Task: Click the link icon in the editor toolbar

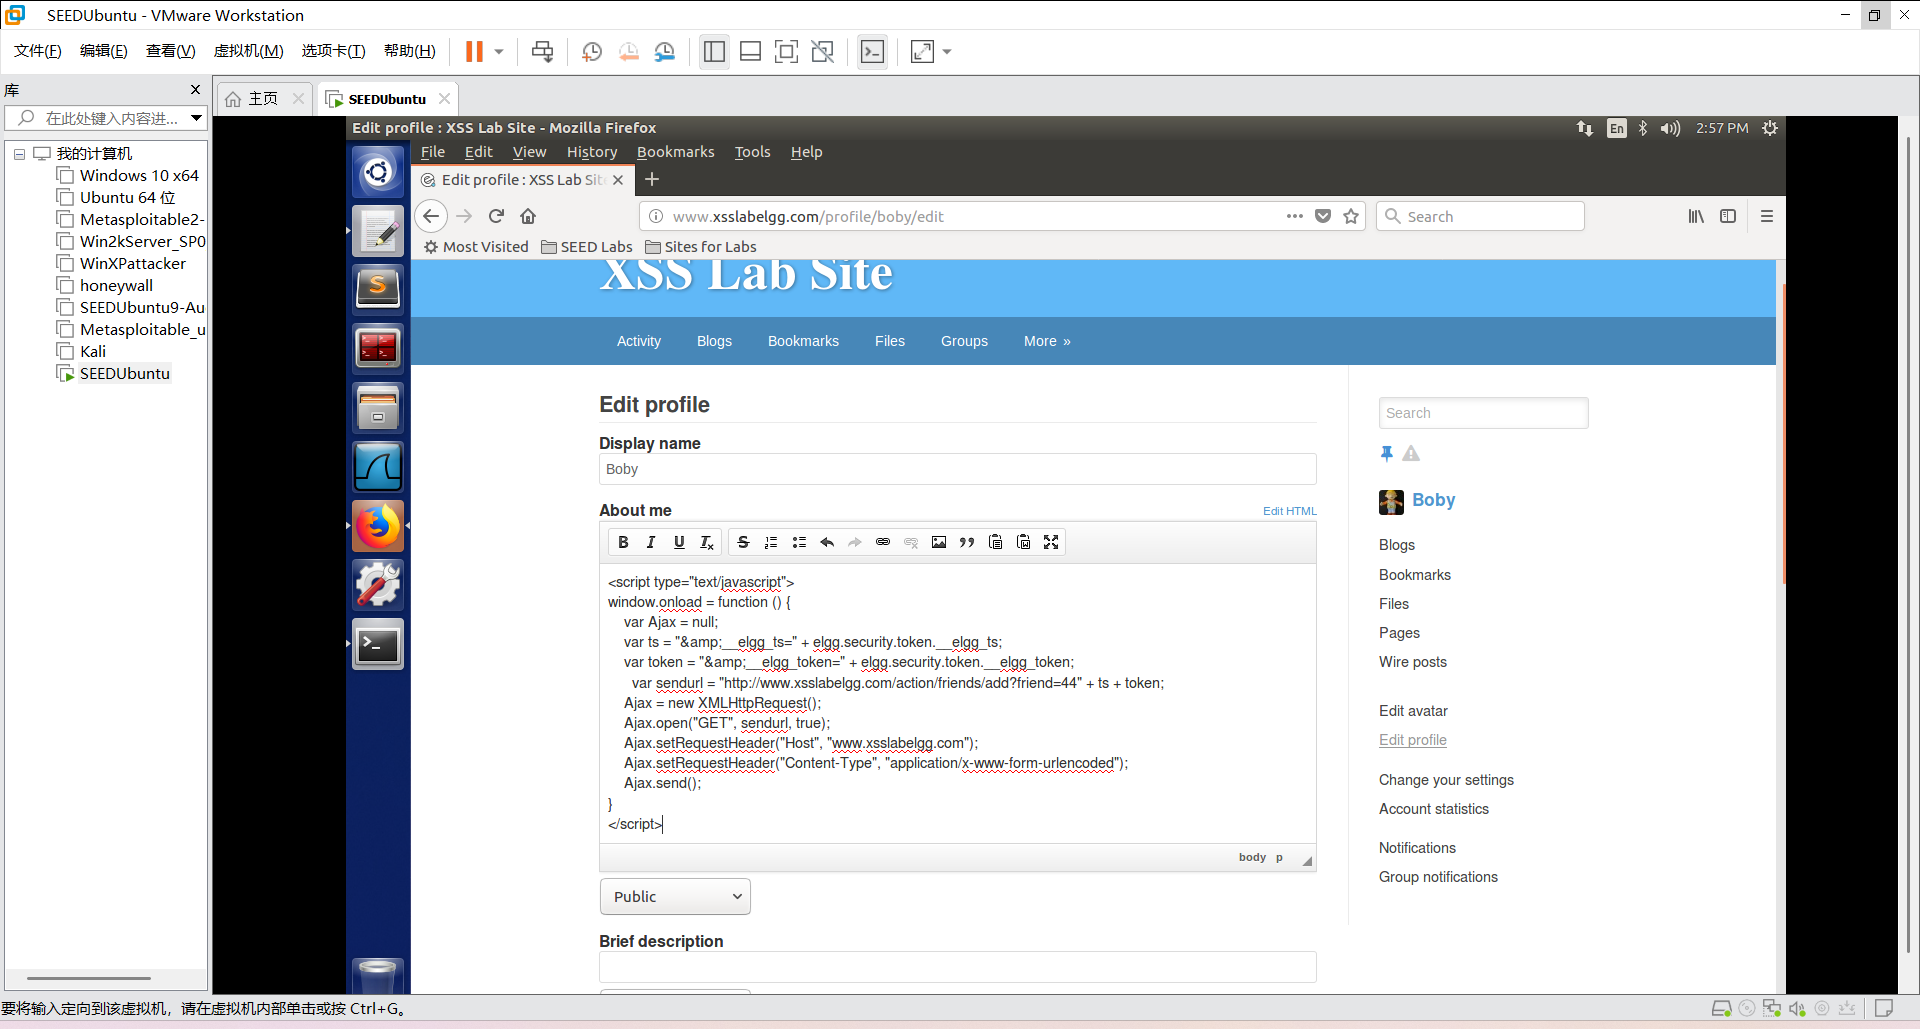Action: (883, 542)
